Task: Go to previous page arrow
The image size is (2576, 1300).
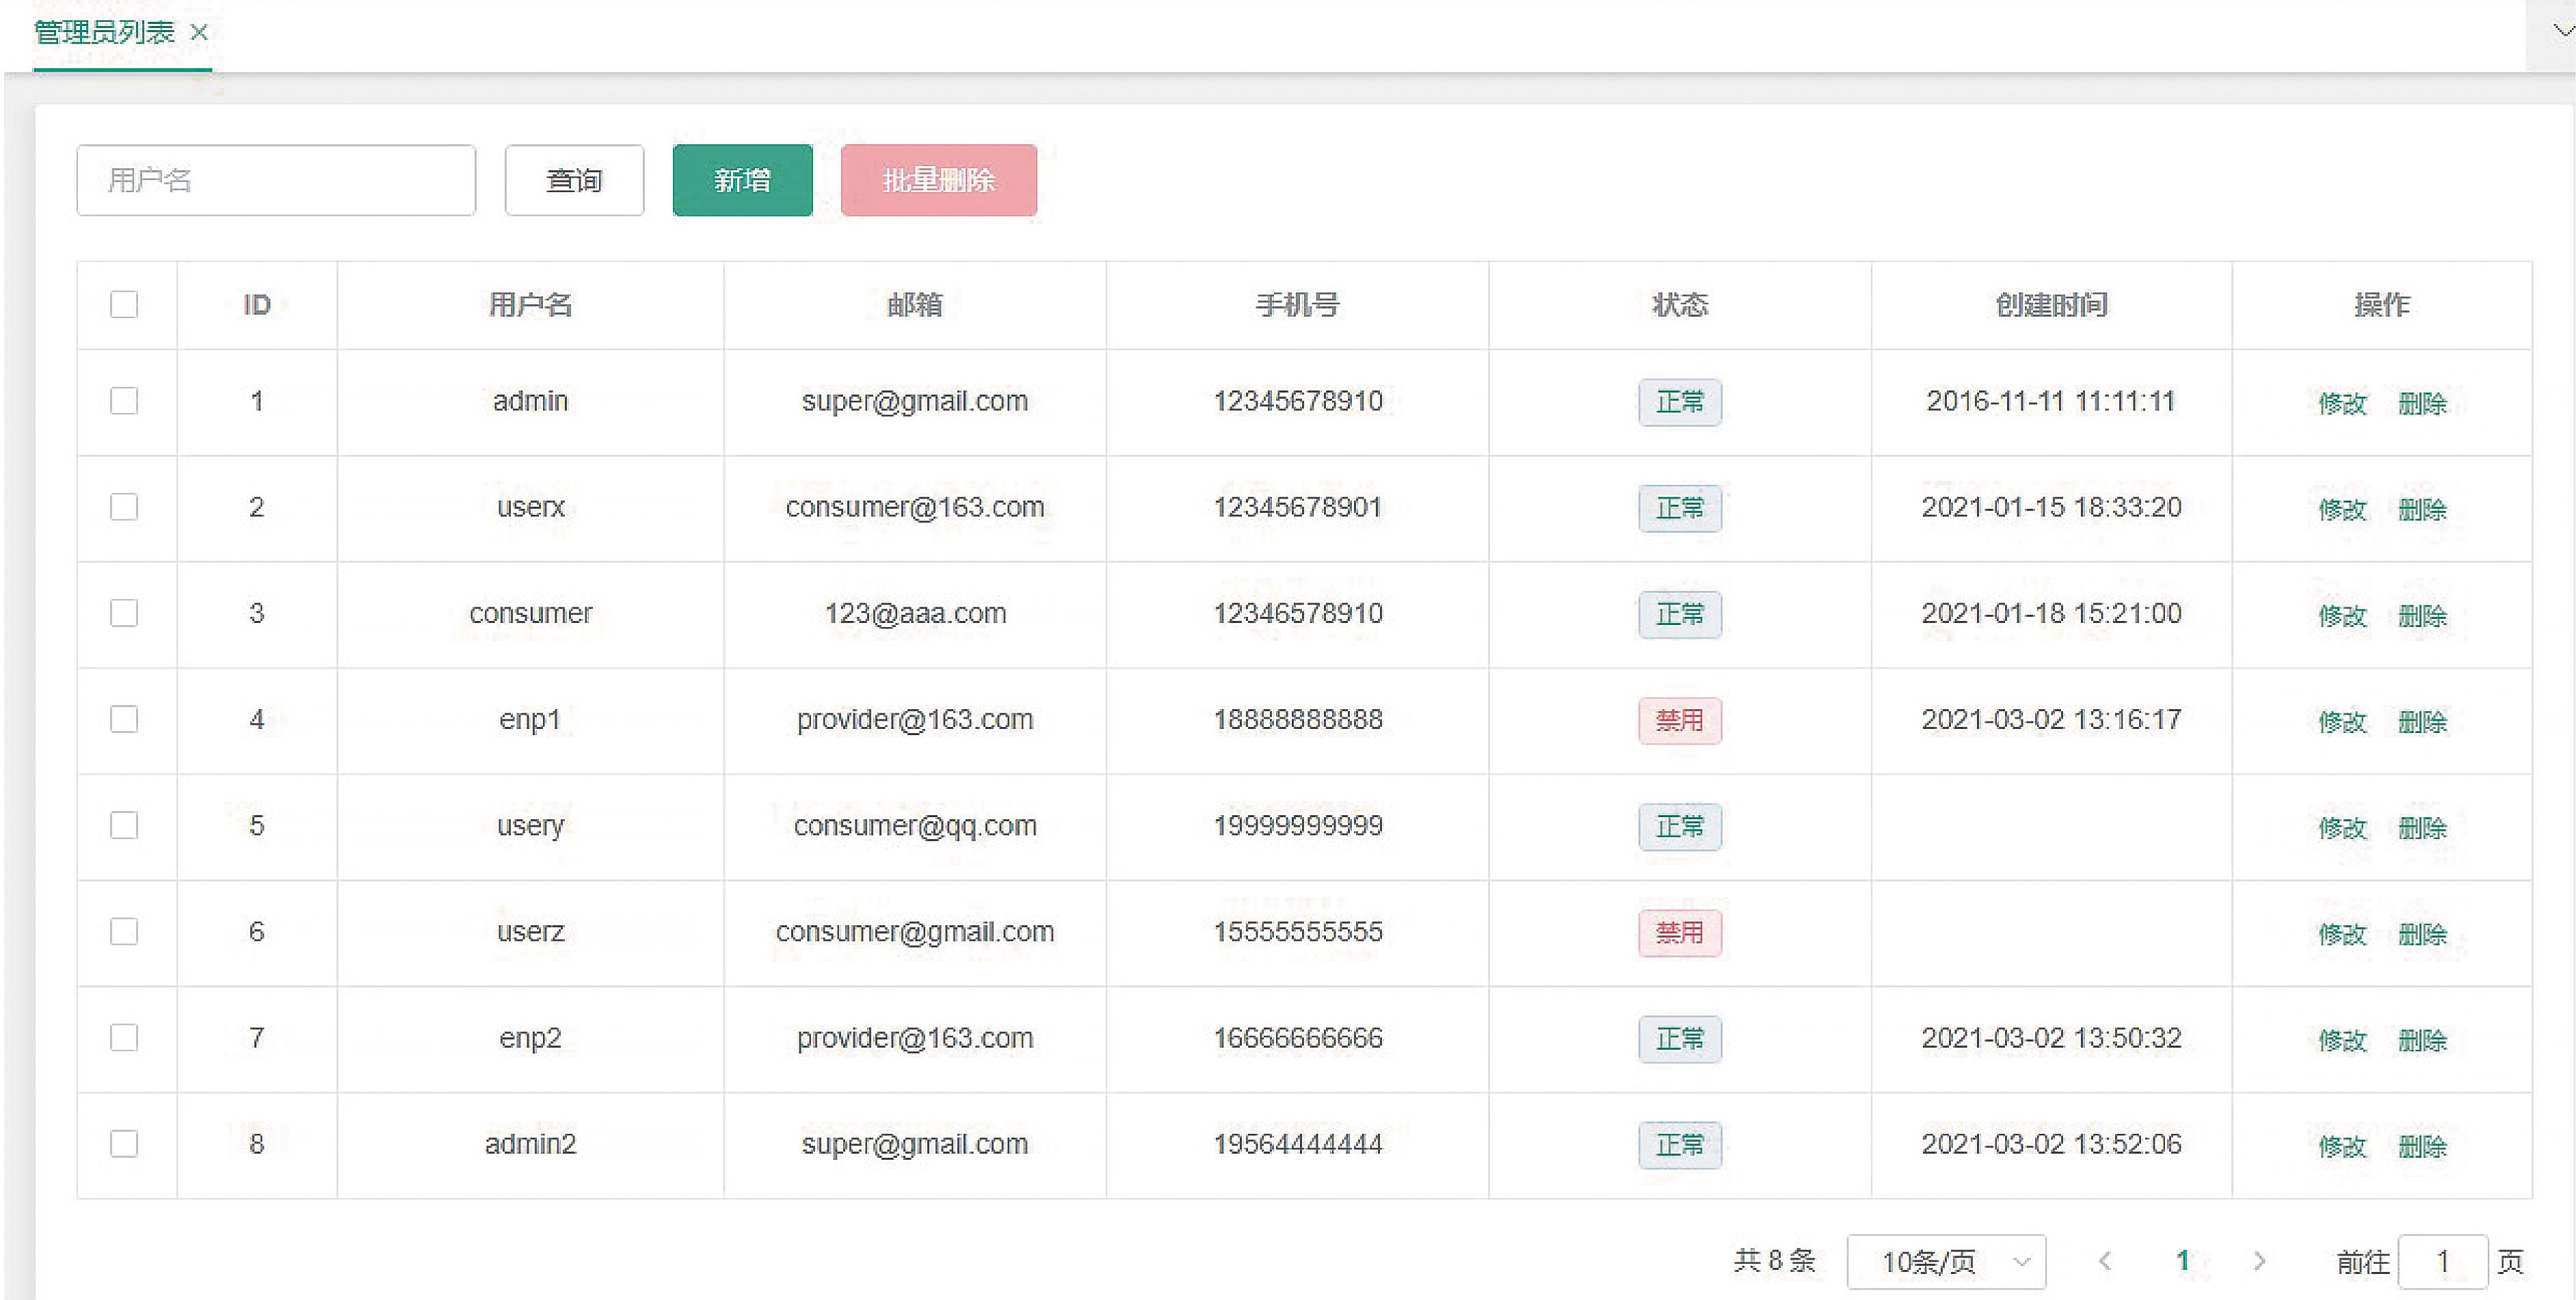Action: pyautogui.click(x=2104, y=1261)
